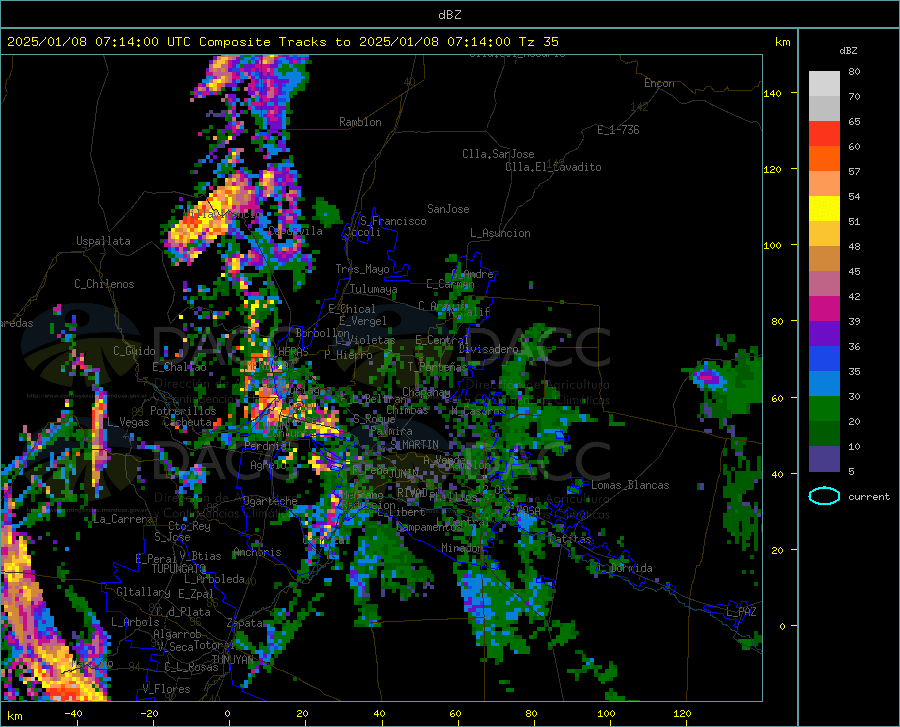The width and height of the screenshot is (900, 727).
Task: Choose the magenta 39–42 dBZ legend swatch
Action: tap(824, 309)
